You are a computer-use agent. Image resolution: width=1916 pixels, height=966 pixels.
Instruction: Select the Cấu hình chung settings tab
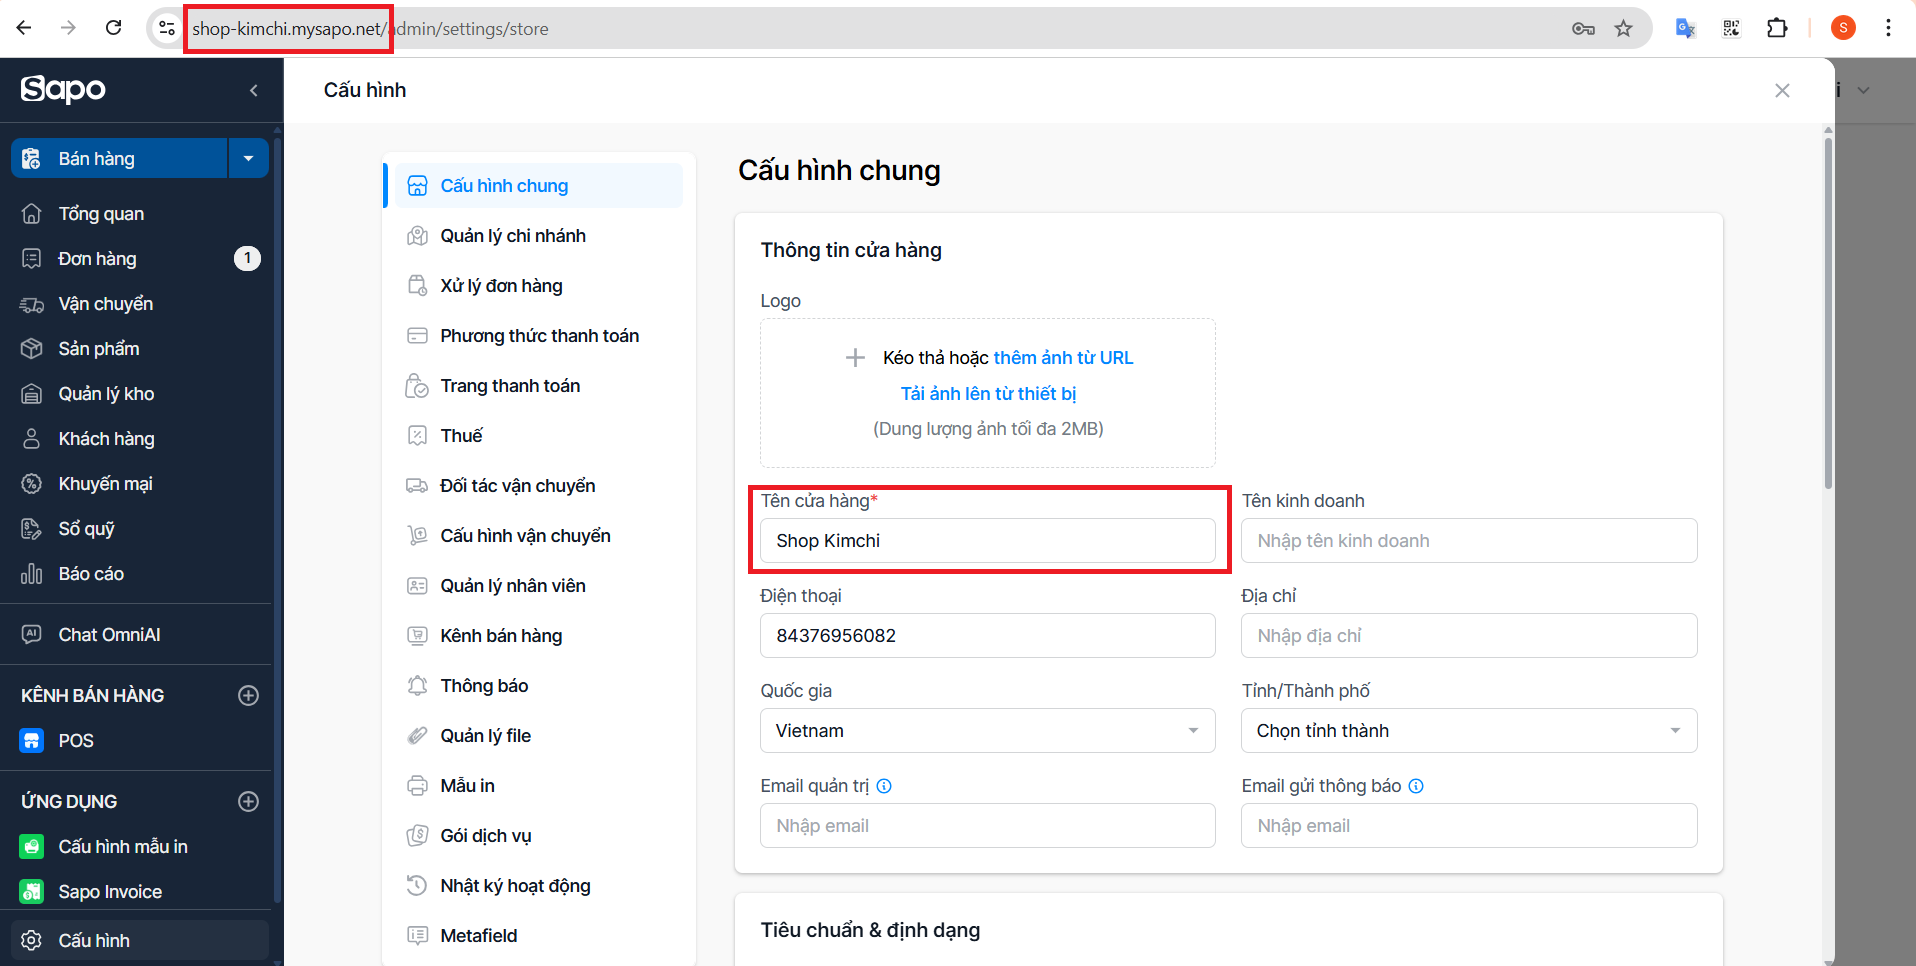click(538, 186)
